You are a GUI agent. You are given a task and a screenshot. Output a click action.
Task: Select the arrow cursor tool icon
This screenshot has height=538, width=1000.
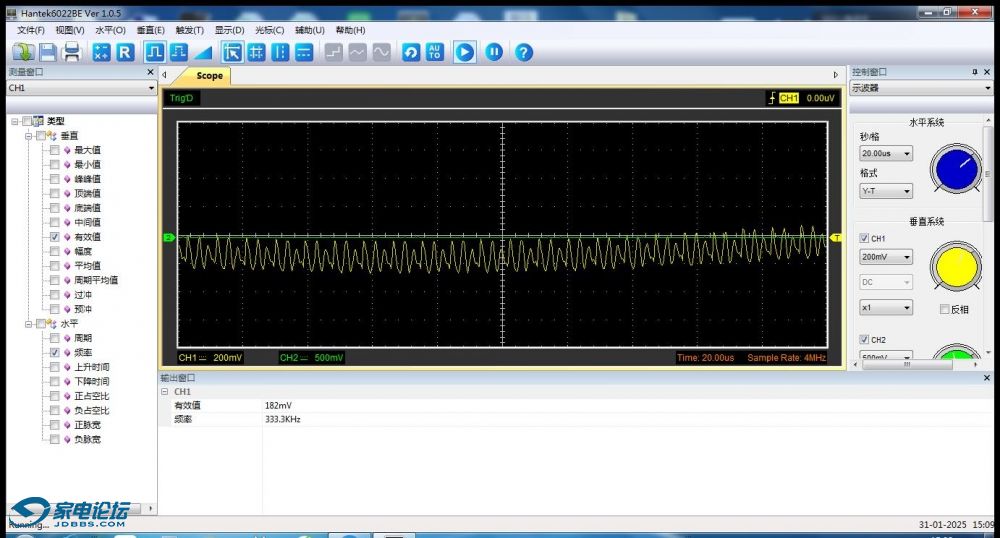(232, 52)
